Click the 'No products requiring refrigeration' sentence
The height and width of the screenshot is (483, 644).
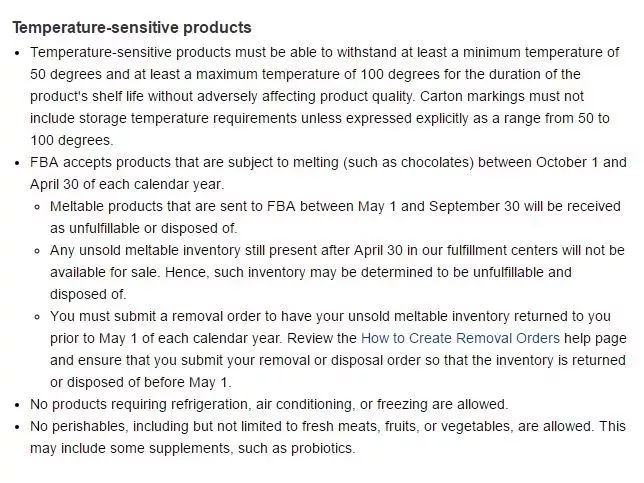269,404
